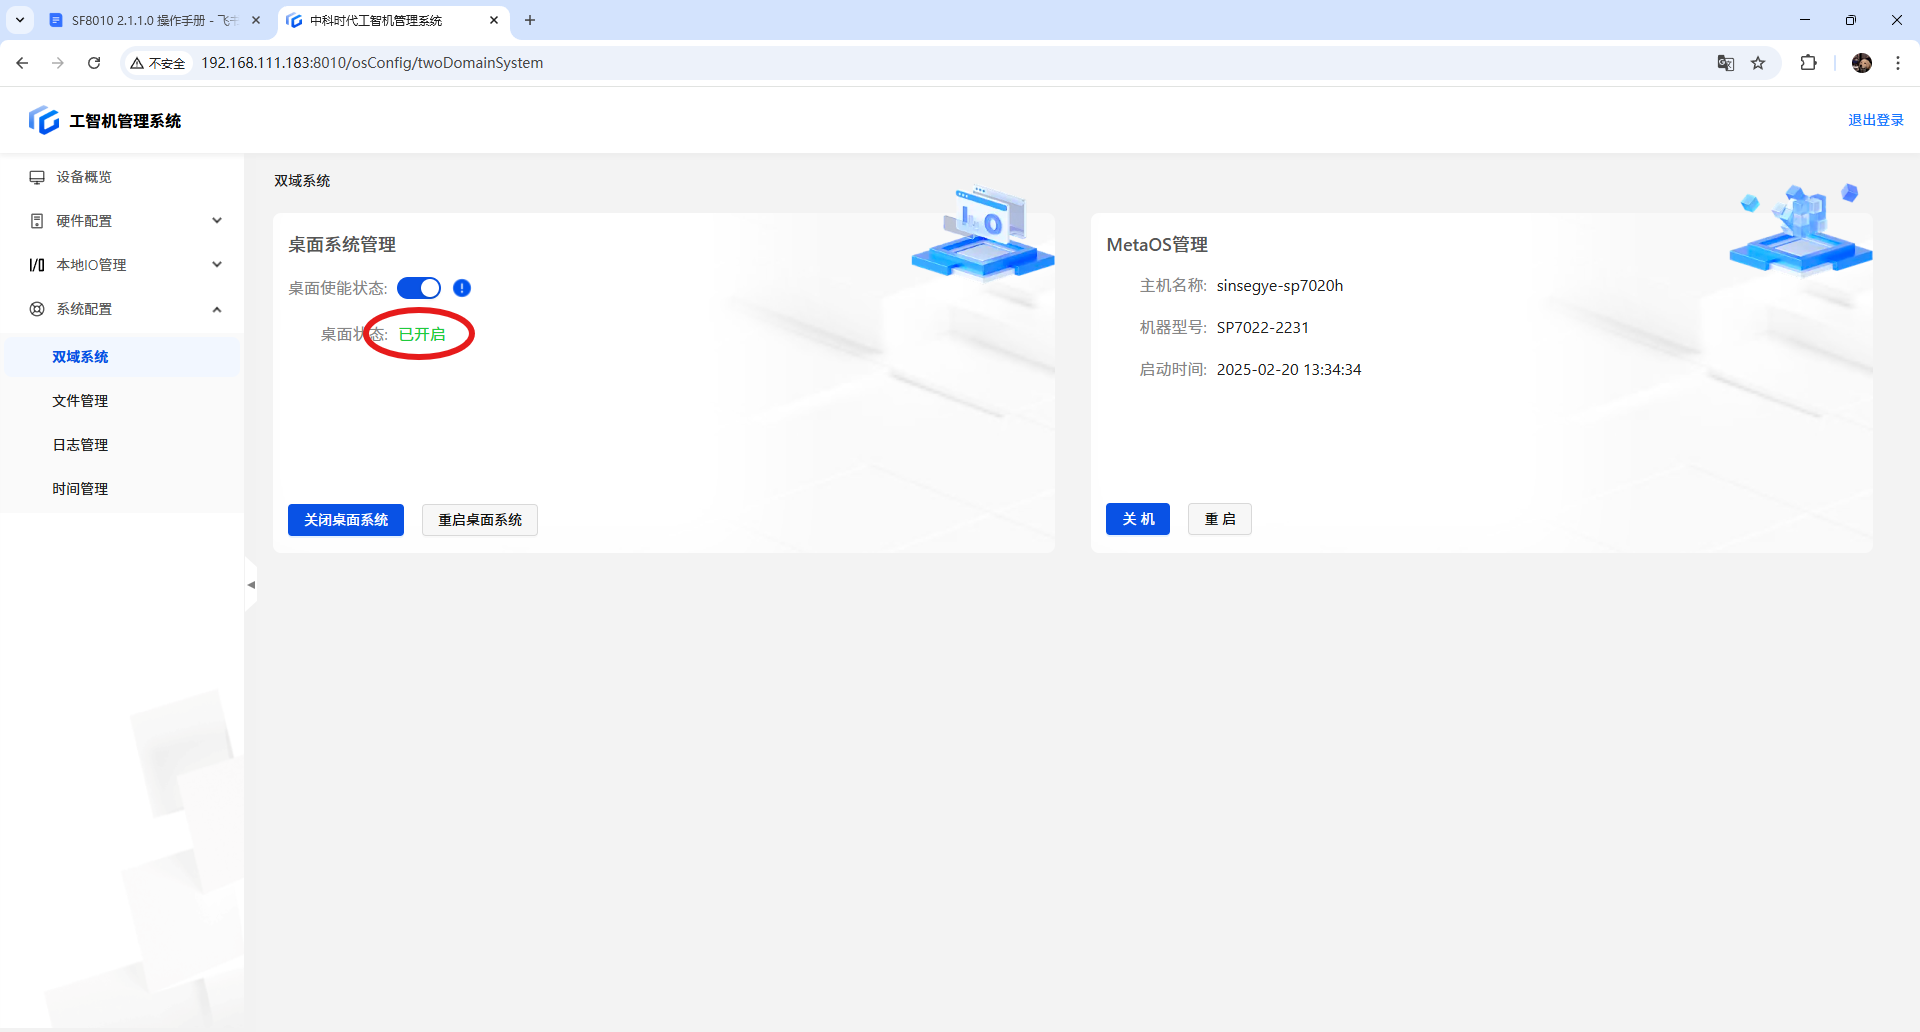The height and width of the screenshot is (1032, 1920).
Task: Click the 不安全 site security warning
Action: 158,63
